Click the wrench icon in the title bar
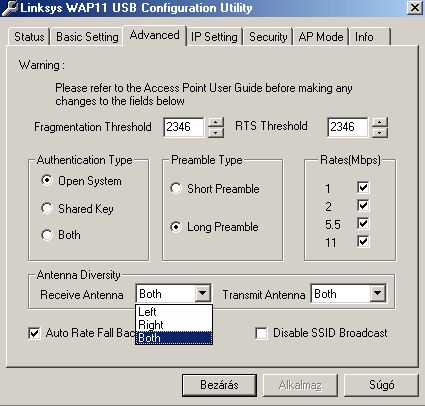 [9, 8]
